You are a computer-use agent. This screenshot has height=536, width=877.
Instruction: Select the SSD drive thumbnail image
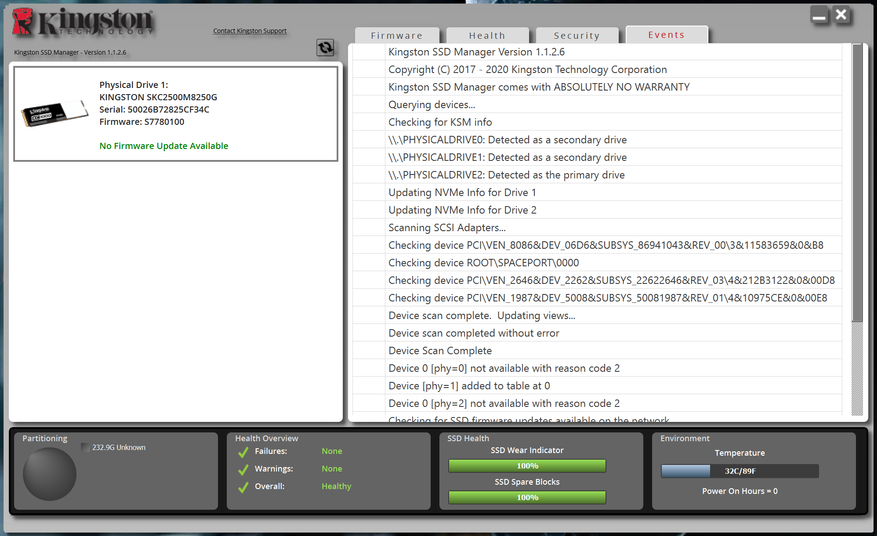54,113
